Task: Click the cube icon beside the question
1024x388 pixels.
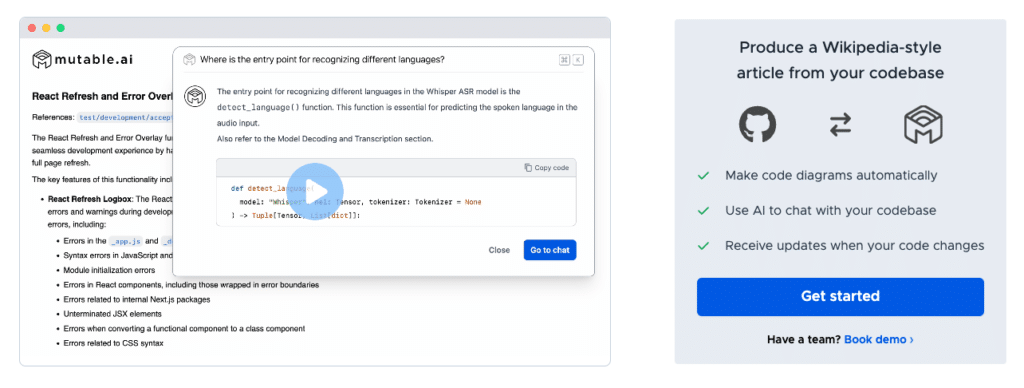Action: [189, 59]
